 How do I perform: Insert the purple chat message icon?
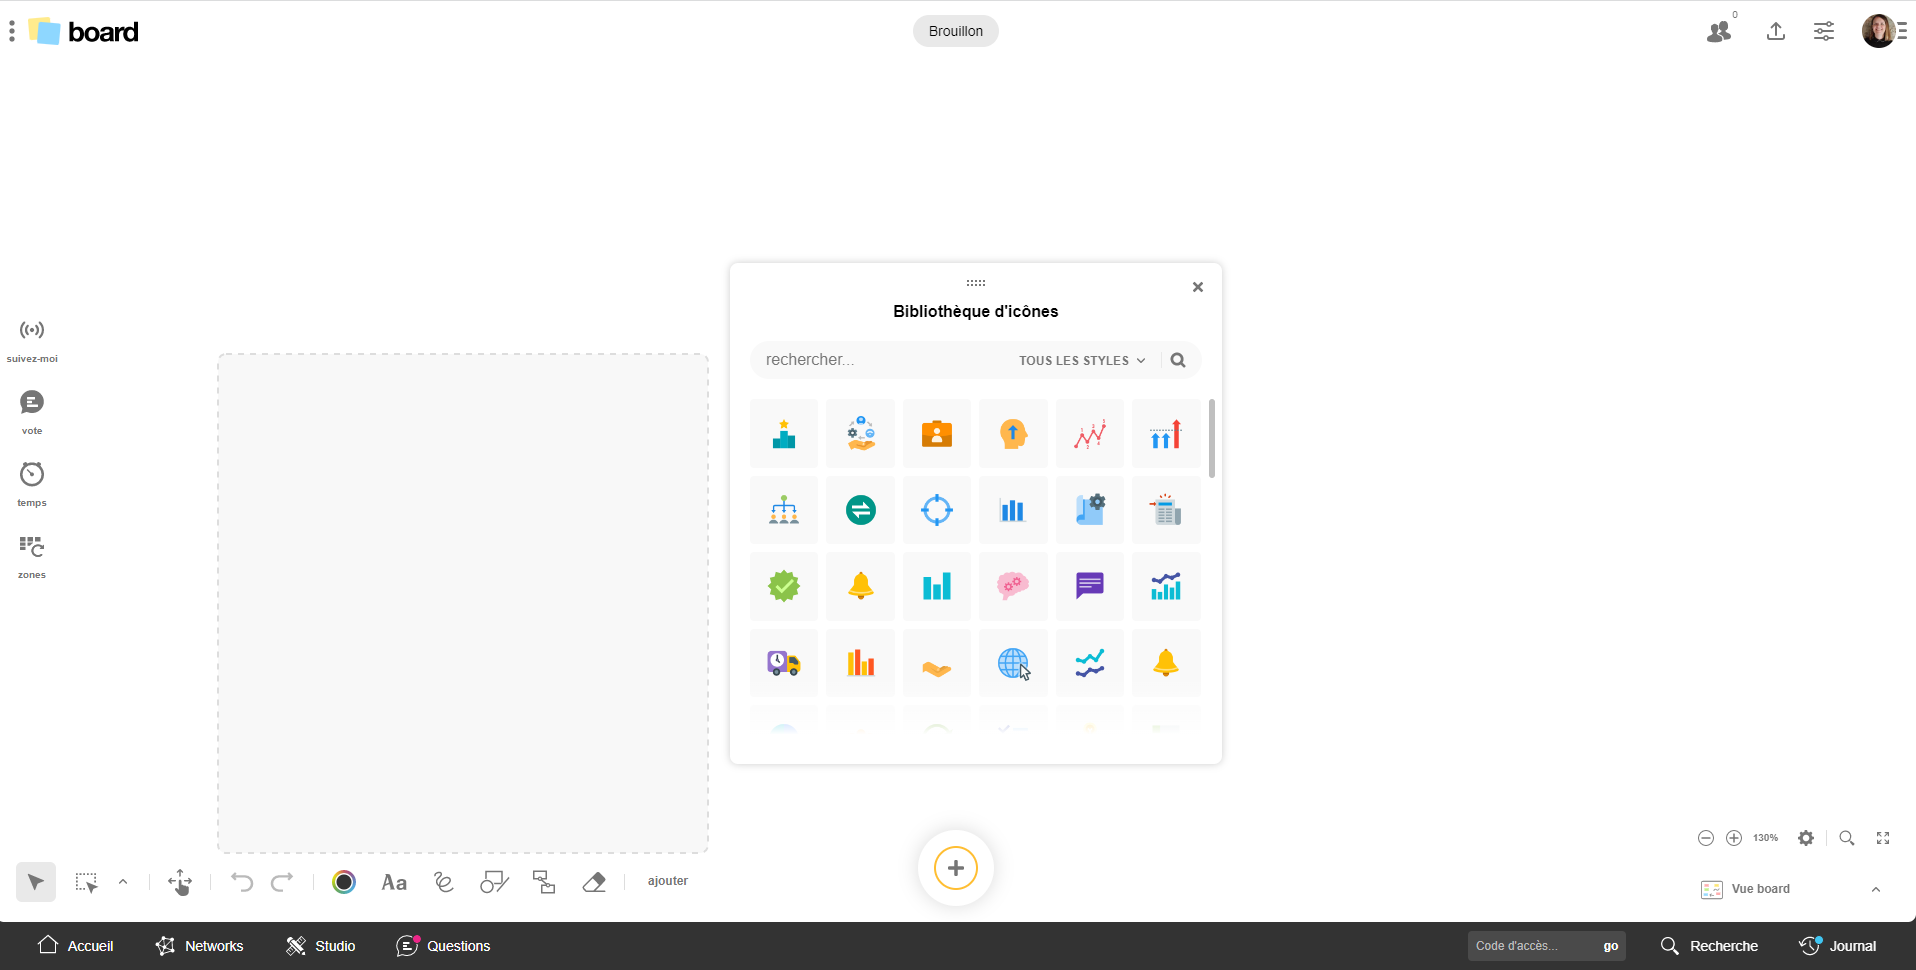pyautogui.click(x=1089, y=586)
